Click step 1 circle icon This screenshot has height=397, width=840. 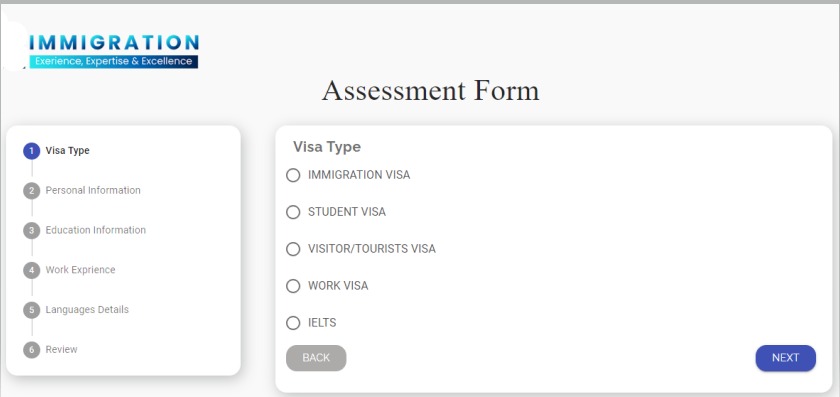32,151
